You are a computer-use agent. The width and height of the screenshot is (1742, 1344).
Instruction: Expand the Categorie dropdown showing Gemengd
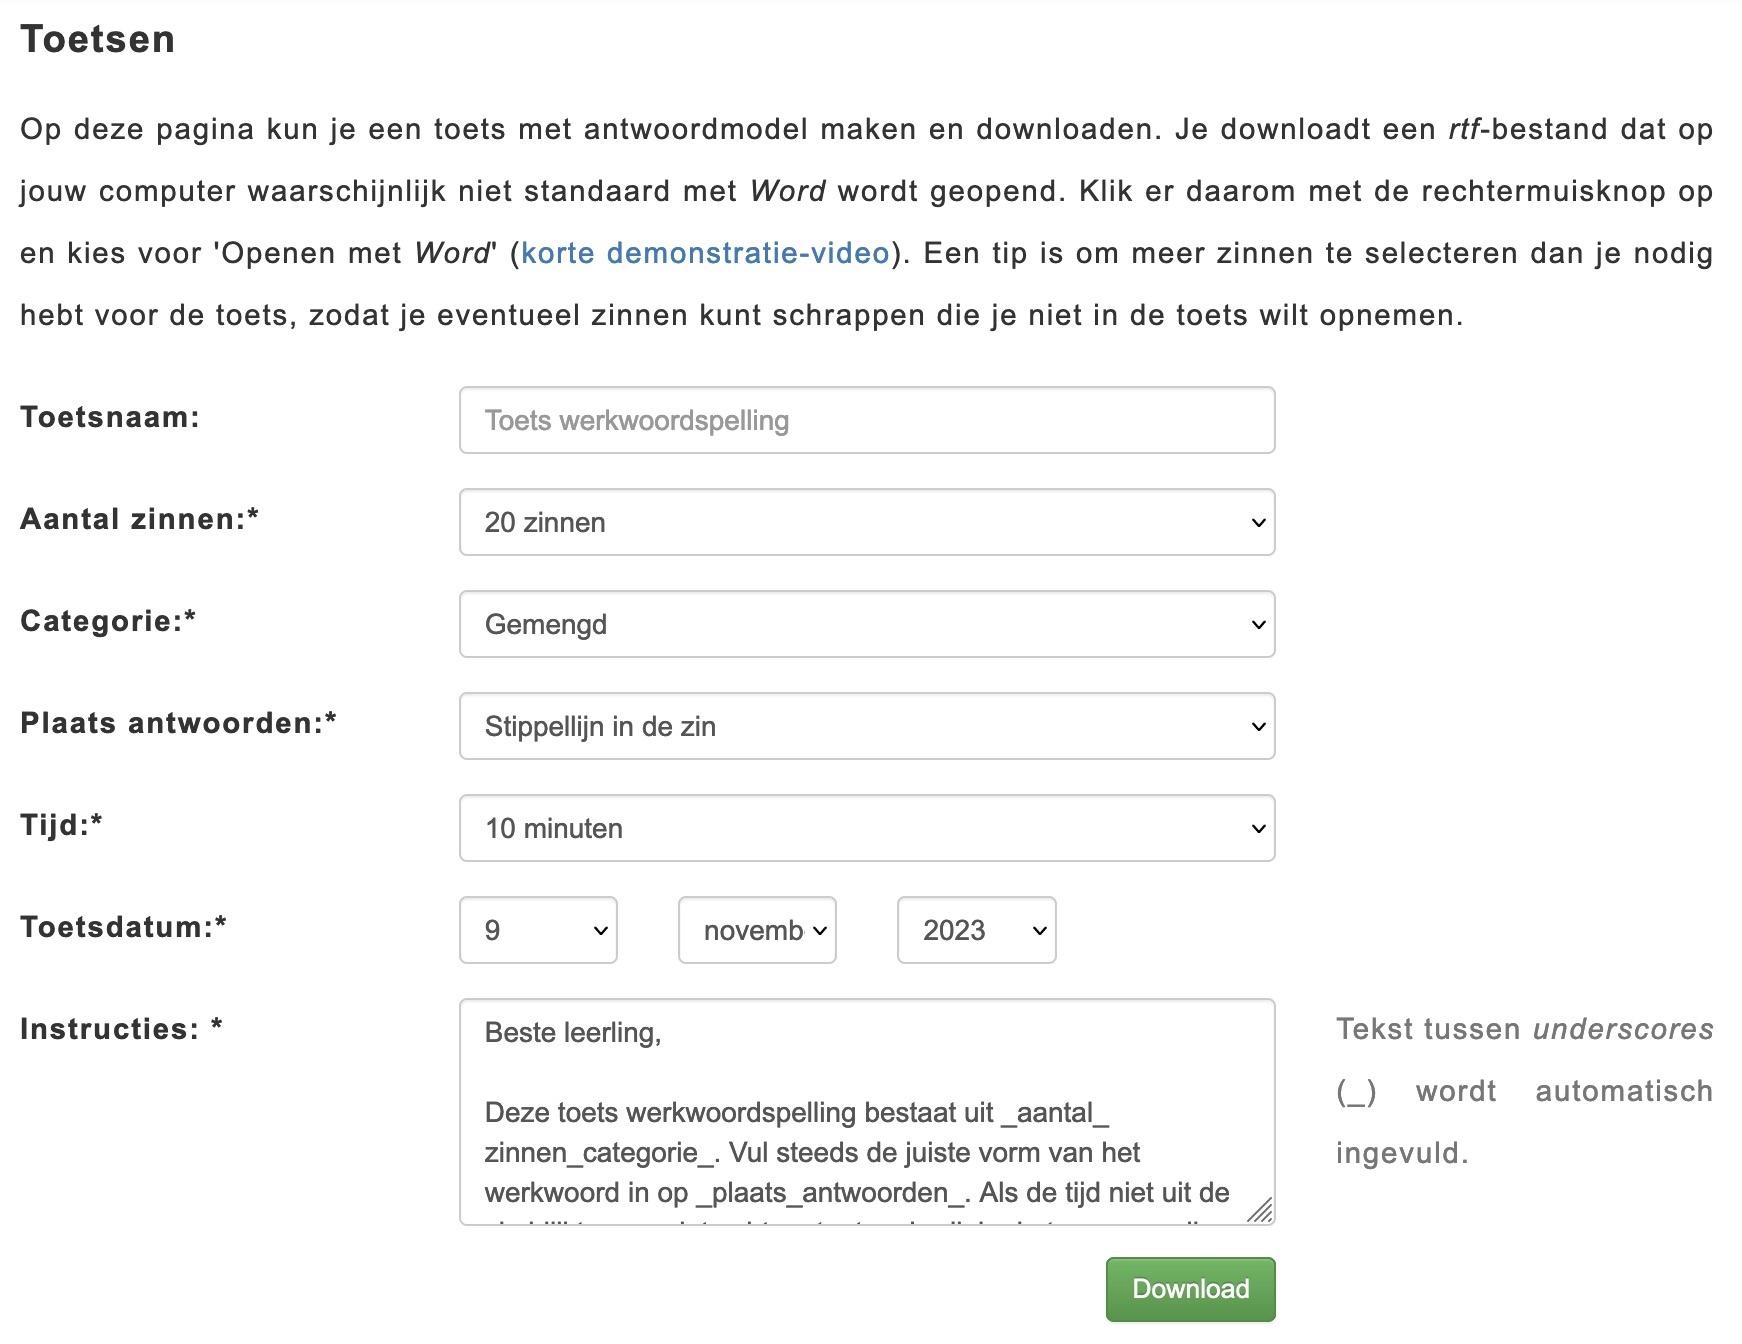(866, 624)
